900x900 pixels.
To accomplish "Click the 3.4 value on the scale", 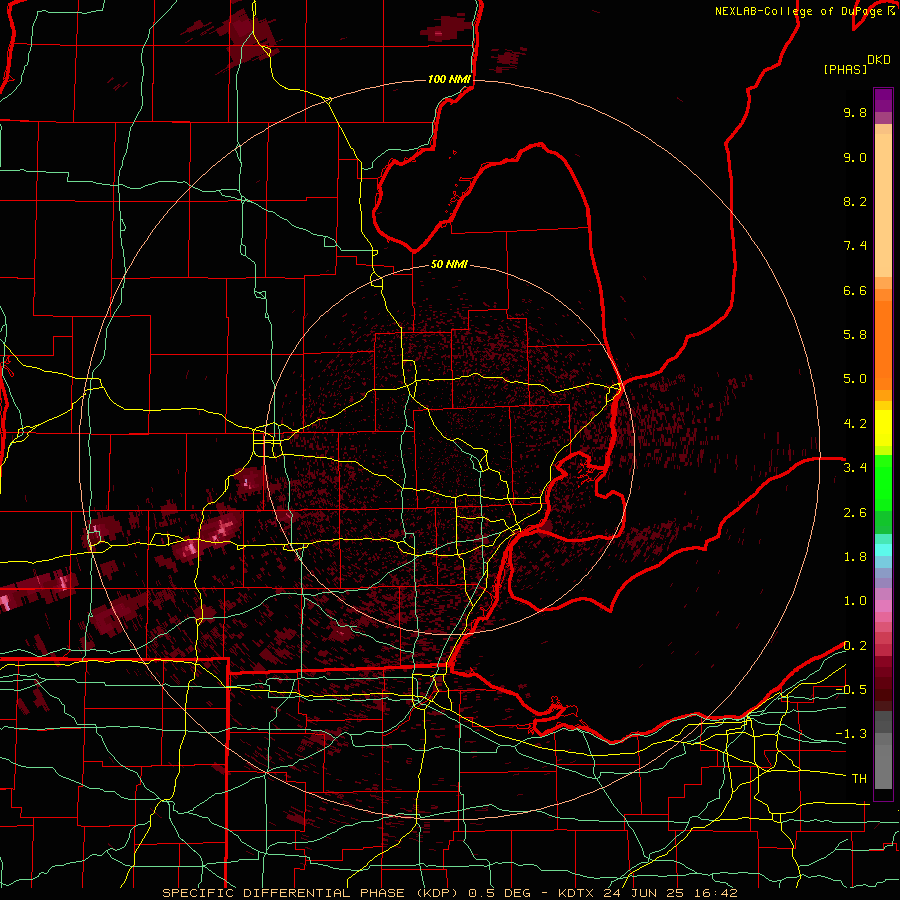I will [855, 468].
